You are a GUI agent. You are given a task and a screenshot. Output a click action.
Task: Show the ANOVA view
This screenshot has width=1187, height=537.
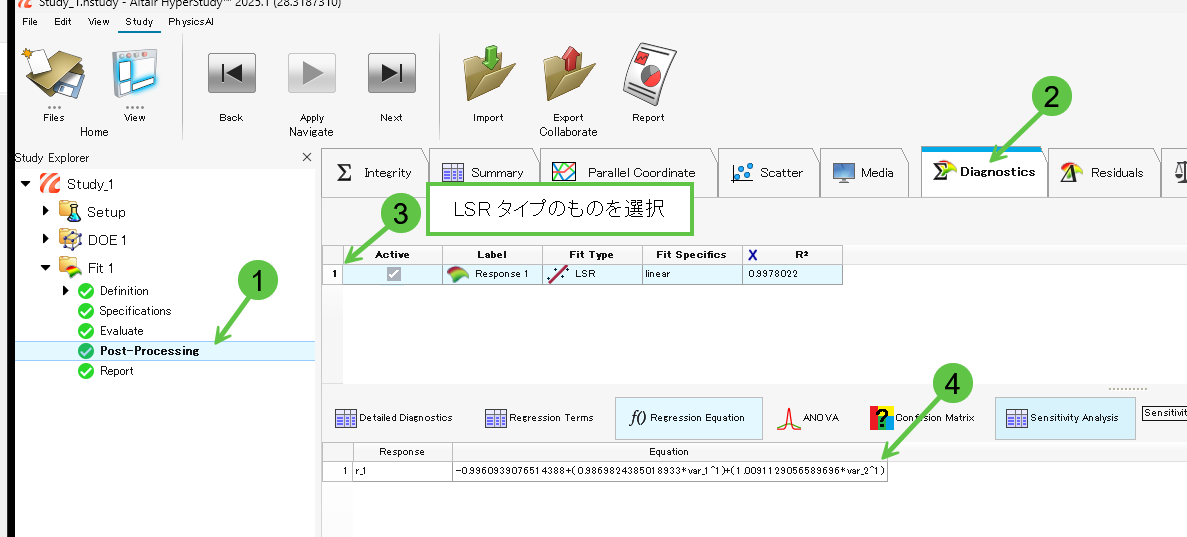(x=808, y=418)
